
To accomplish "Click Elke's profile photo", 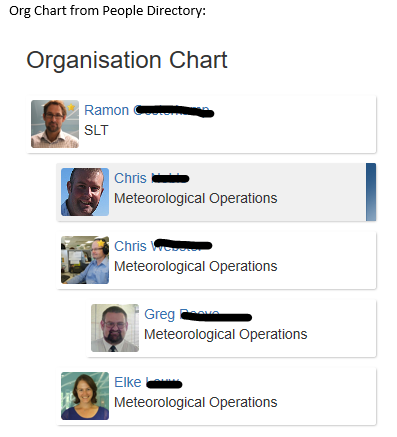I will coord(85,396).
